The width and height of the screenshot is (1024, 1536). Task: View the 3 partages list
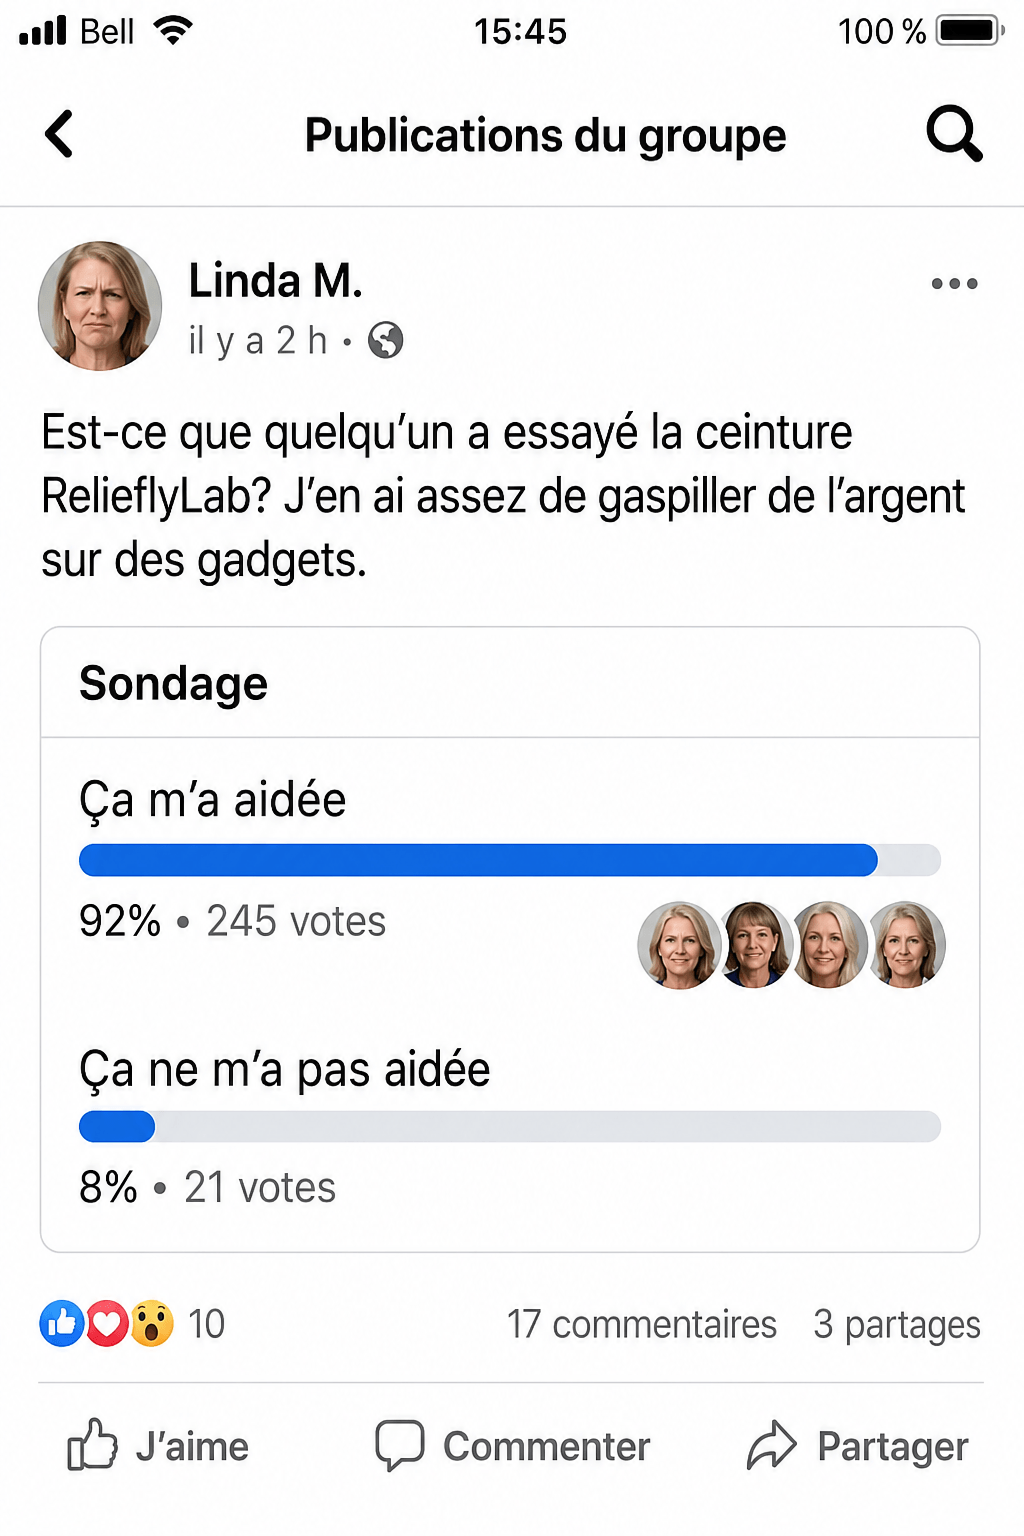pos(897,1324)
